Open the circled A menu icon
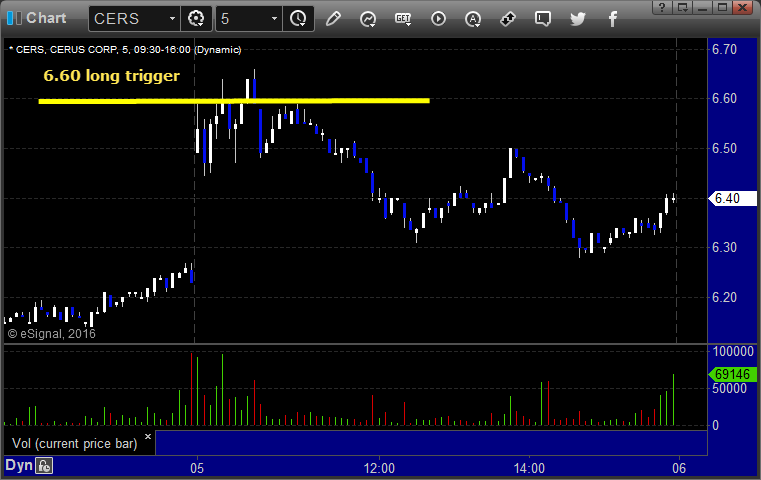 473,19
